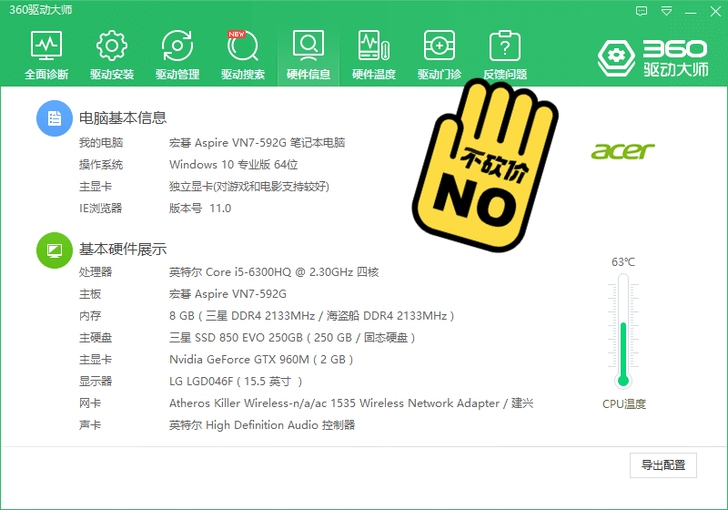Click the 操作系统 label

coord(101,164)
